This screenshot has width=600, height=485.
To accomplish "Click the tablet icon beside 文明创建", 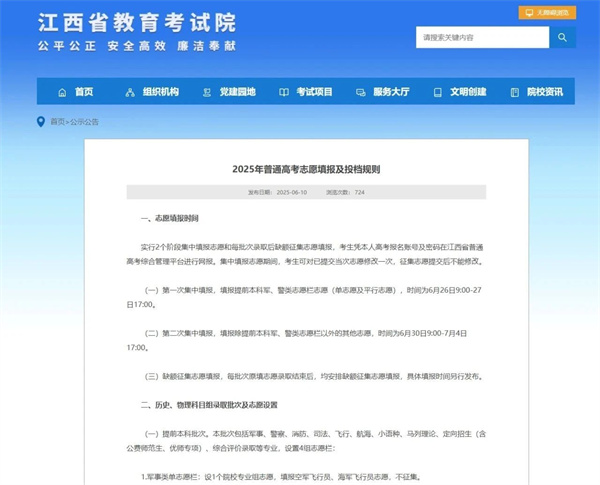I will [x=437, y=92].
